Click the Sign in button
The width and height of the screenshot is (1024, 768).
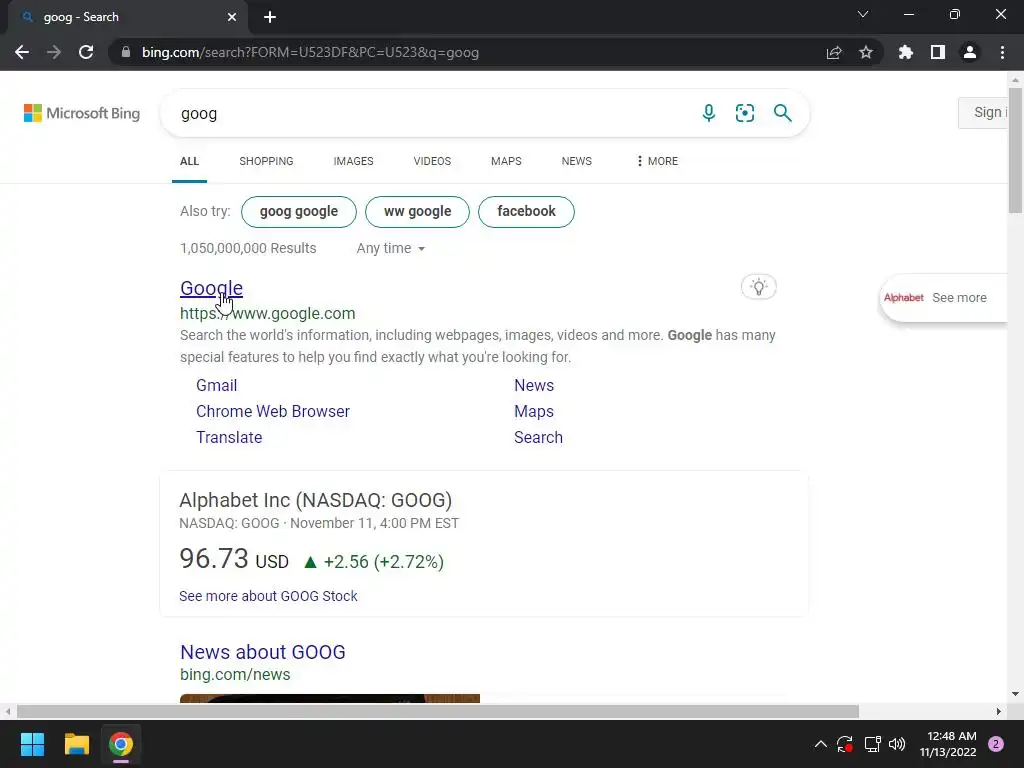pos(984,112)
